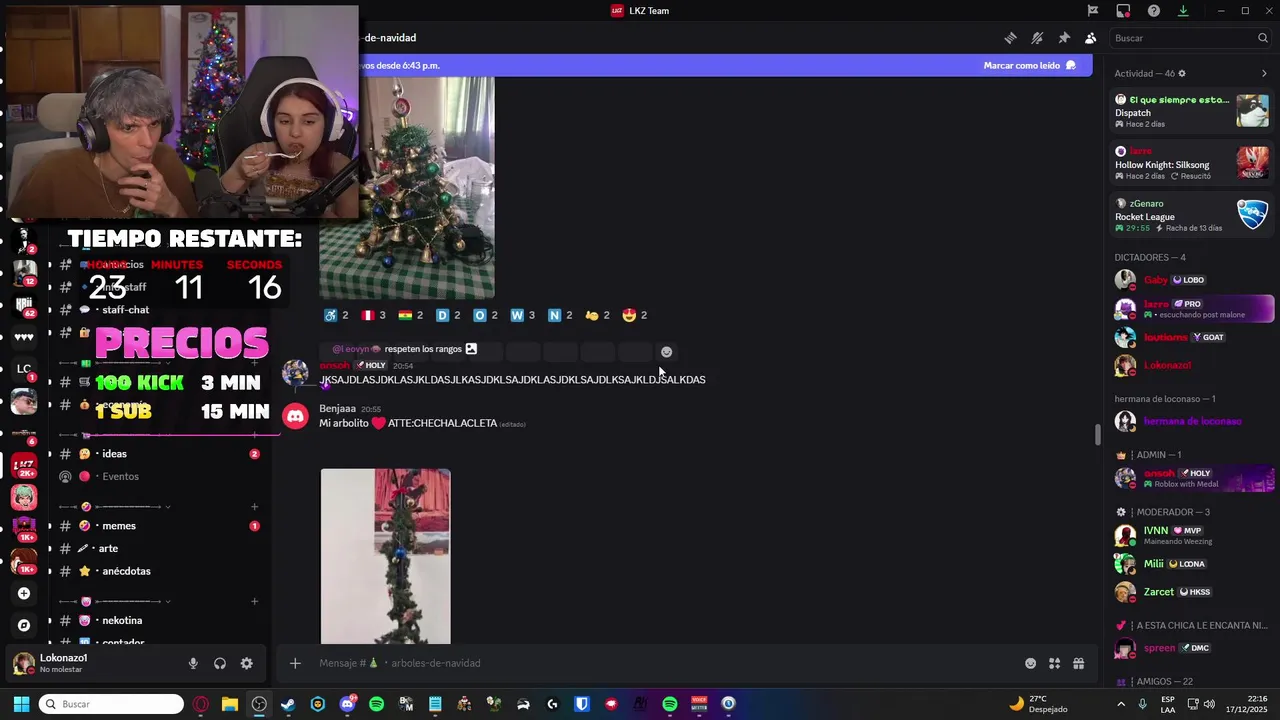Click the green download update icon
This screenshot has width=1280, height=720.
pos(1183,11)
